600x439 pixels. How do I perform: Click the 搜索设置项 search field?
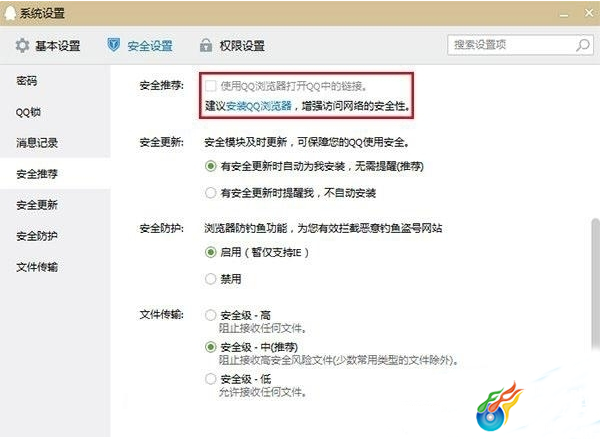click(513, 45)
